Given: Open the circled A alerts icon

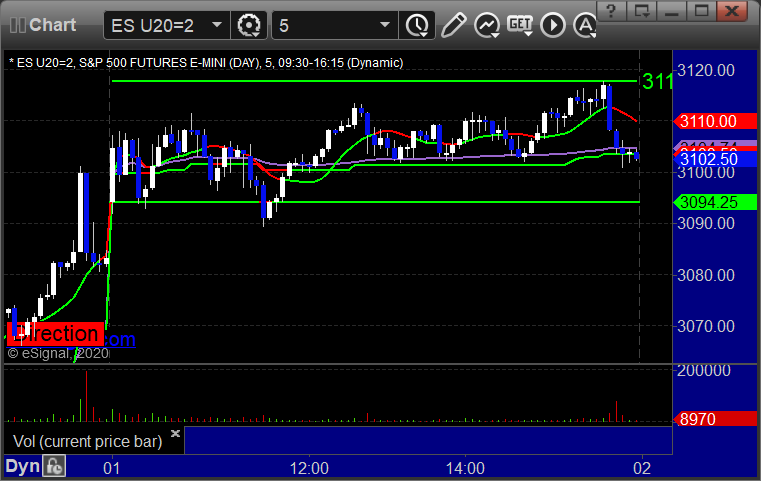Looking at the screenshot, I should pyautogui.click(x=585, y=25).
